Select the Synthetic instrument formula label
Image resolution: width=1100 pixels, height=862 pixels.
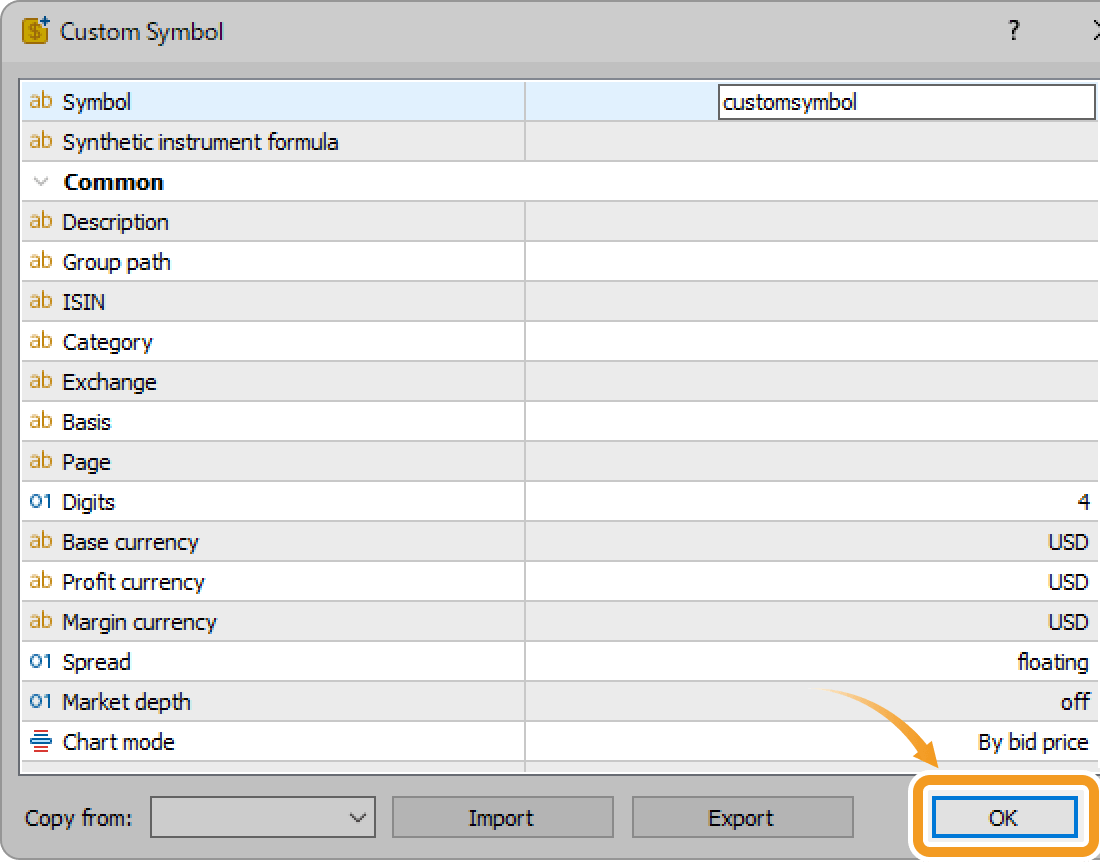(201, 142)
